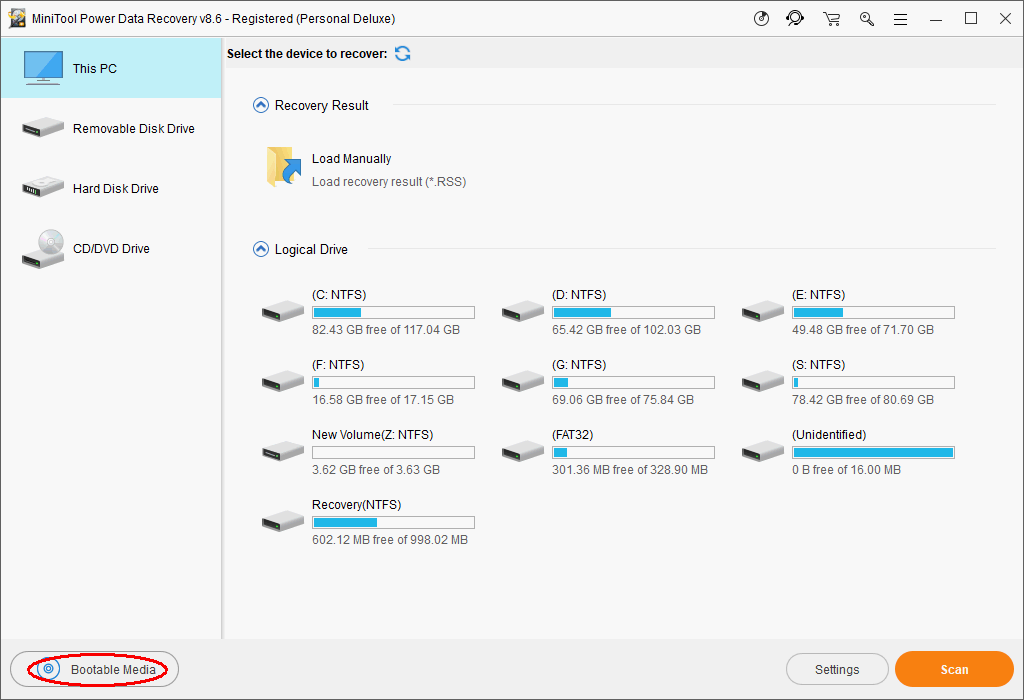
Task: Click the Recovery partition usage bar
Action: 393,522
